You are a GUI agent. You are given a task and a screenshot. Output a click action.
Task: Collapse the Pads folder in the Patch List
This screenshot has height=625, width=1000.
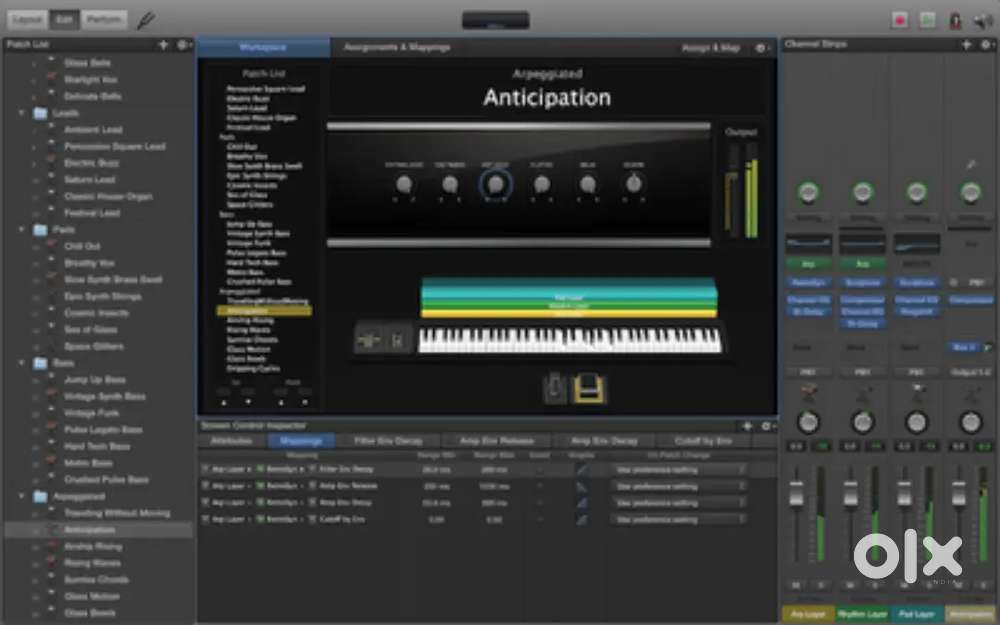(22, 229)
